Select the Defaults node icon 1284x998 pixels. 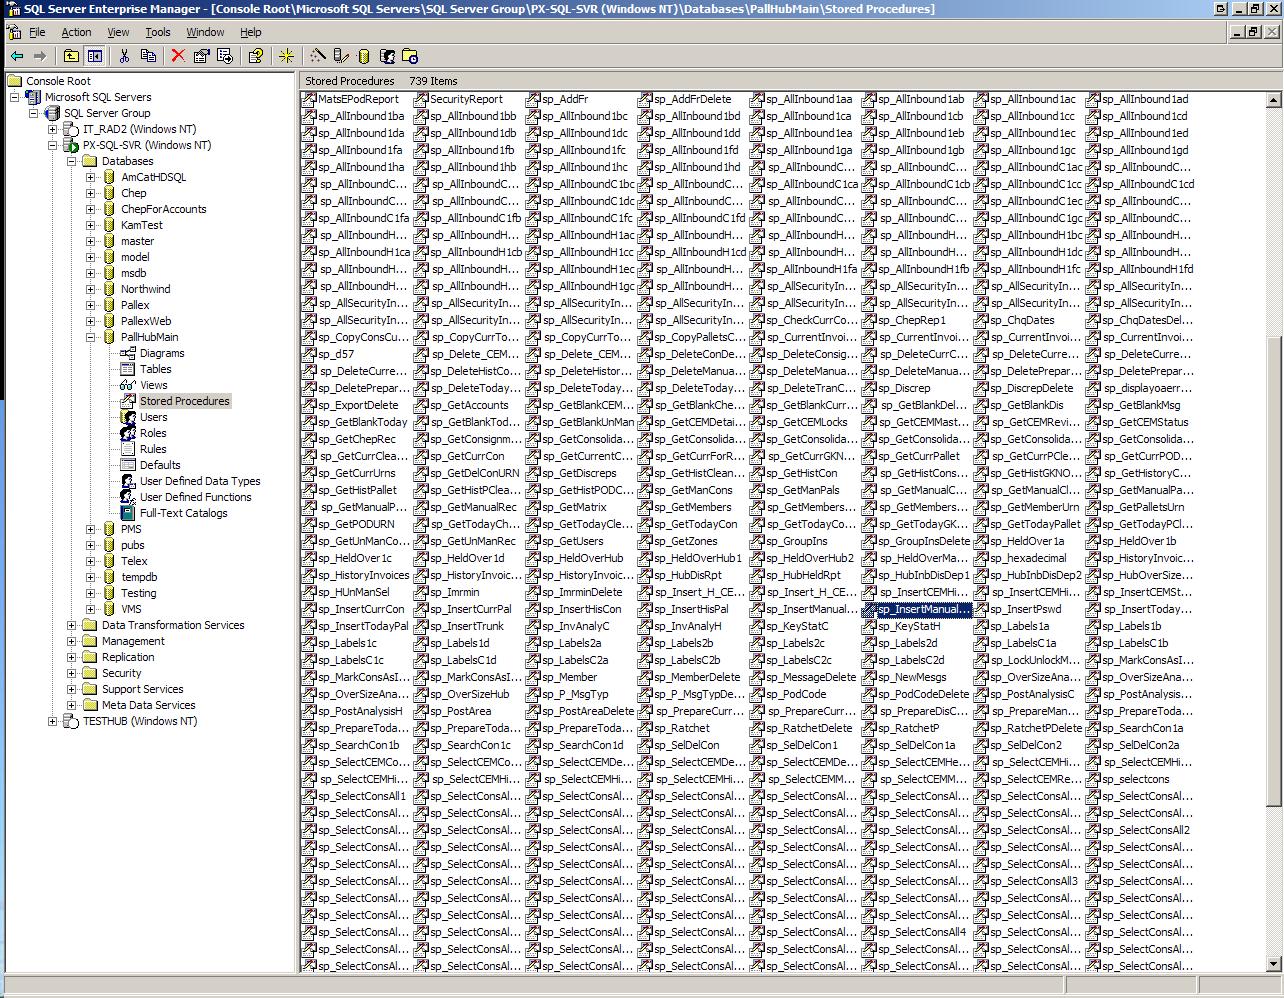[x=128, y=465]
